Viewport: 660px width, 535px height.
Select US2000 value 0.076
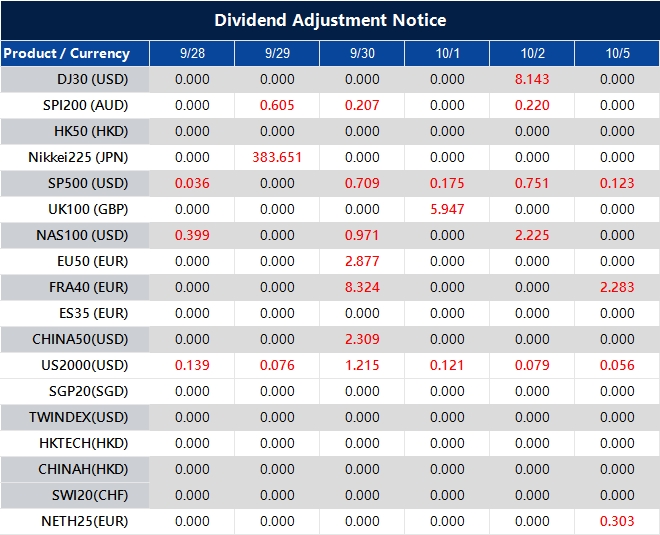[277, 365]
